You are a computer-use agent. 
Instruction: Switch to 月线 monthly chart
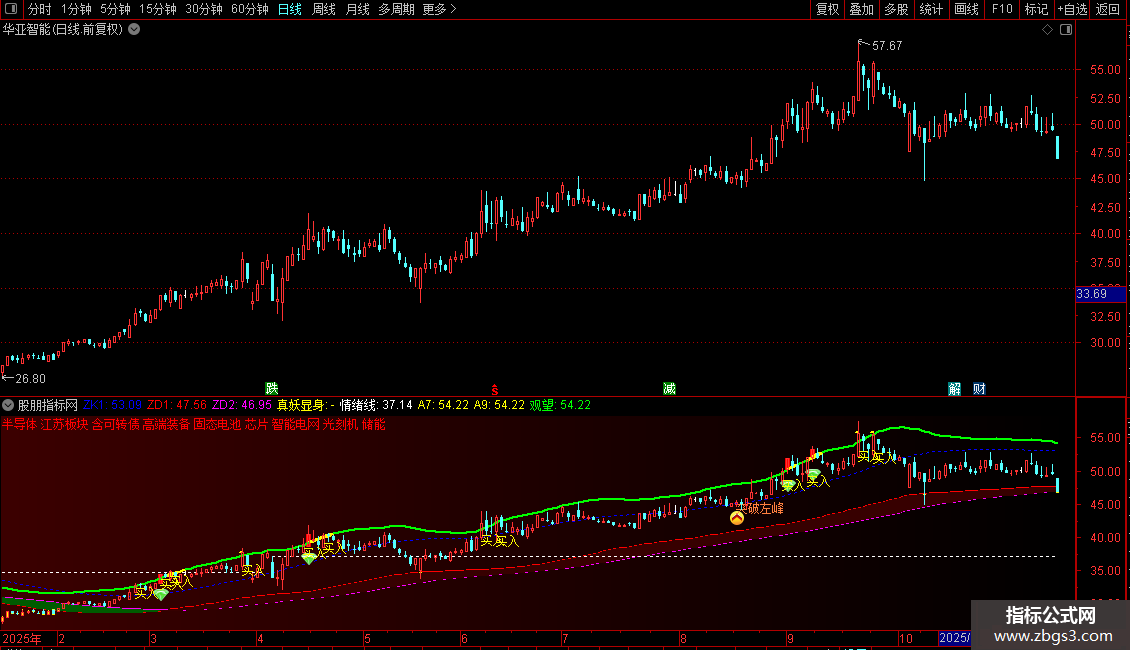[357, 9]
